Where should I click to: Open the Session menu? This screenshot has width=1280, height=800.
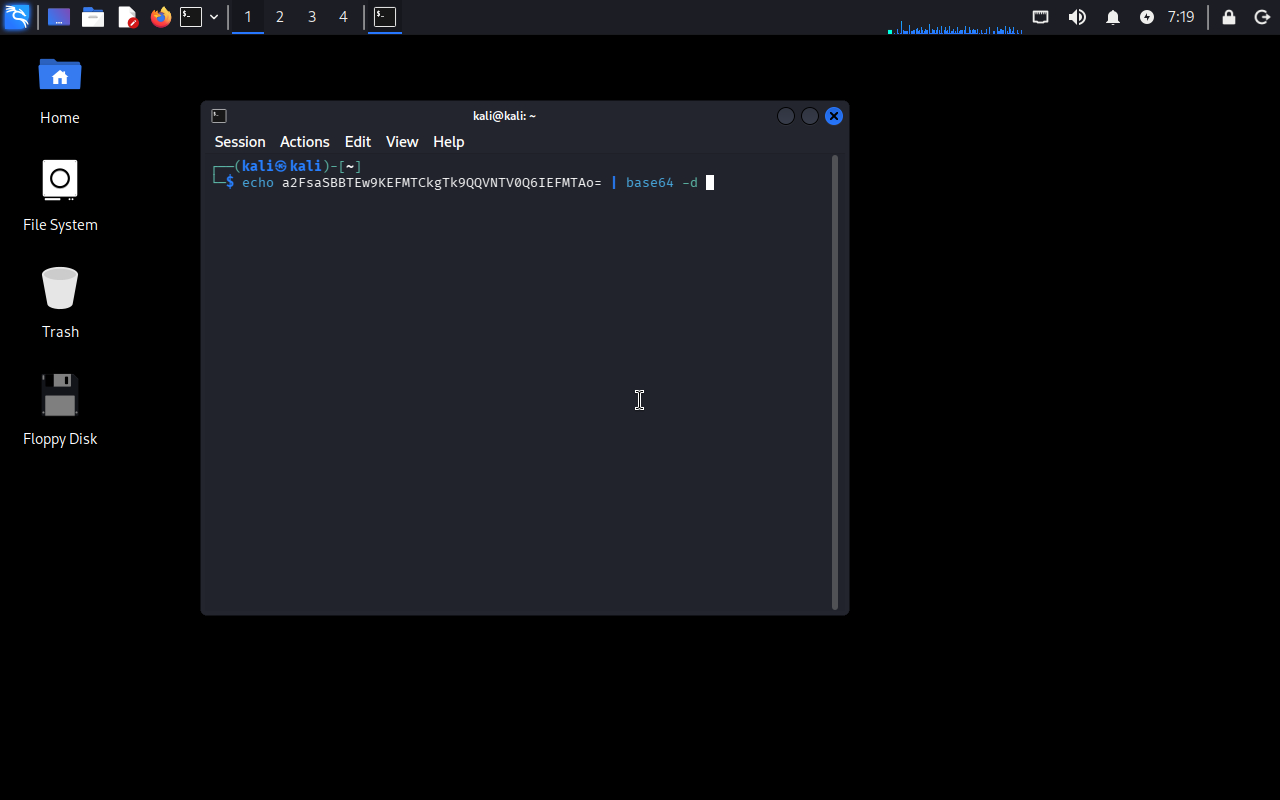240,142
